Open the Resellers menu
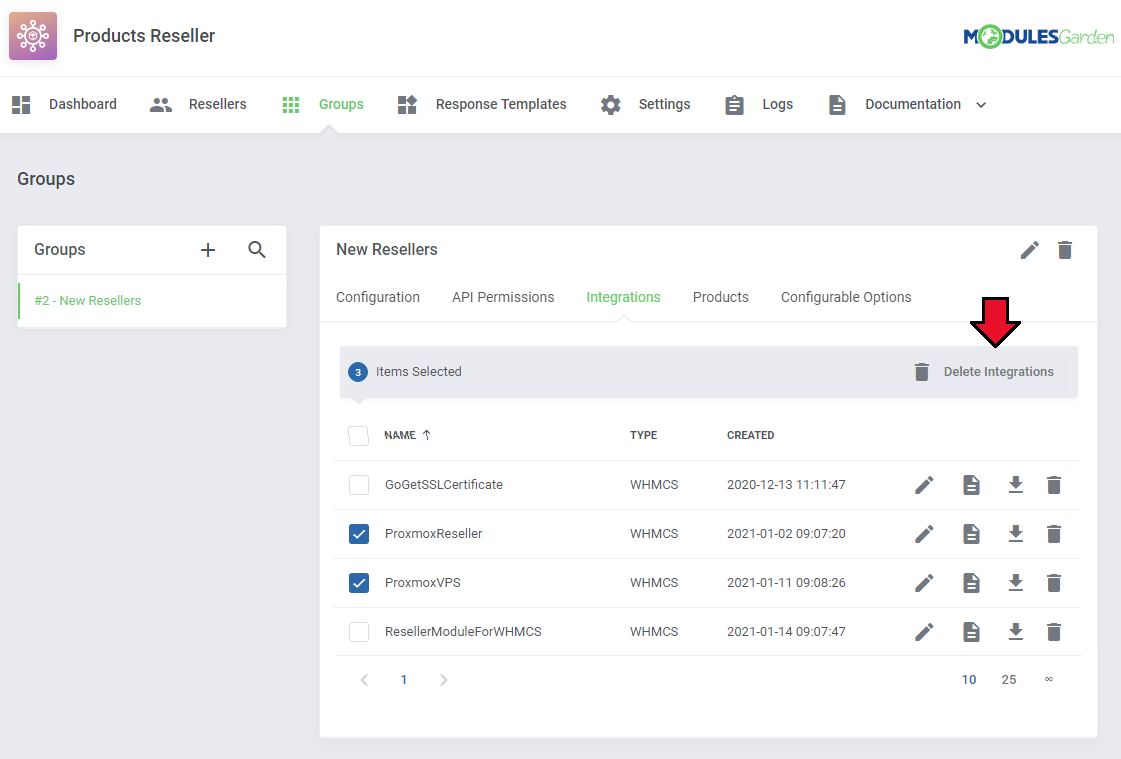This screenshot has height=759, width=1121. [198, 104]
